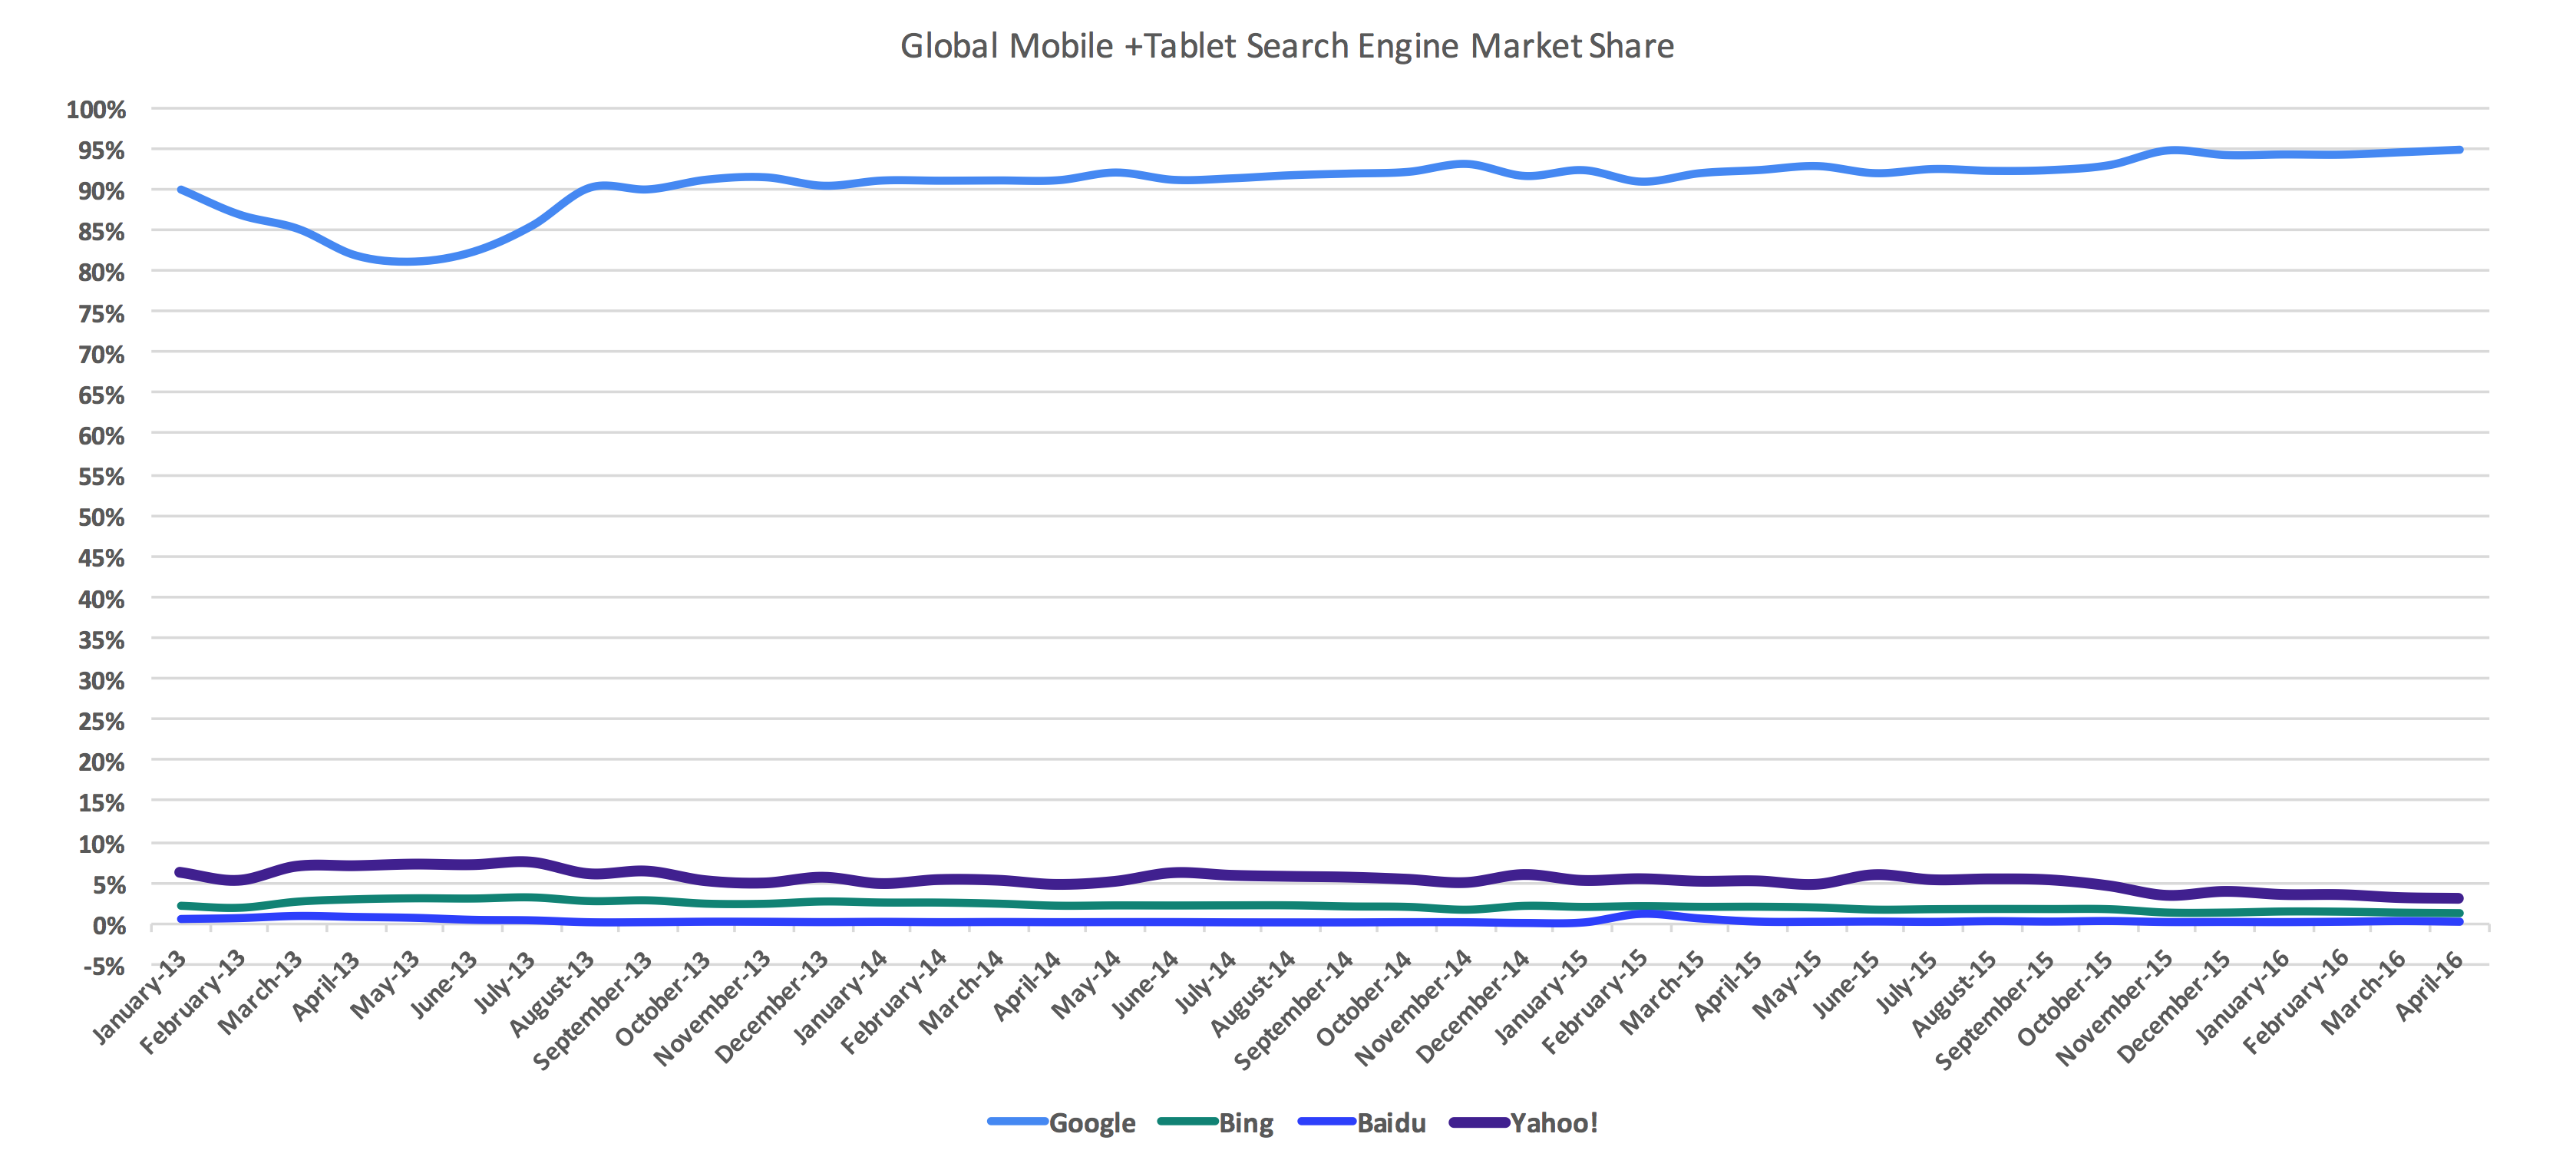Click the 45% y-axis label
Viewport: 2576px width, 1170px height.
point(102,558)
